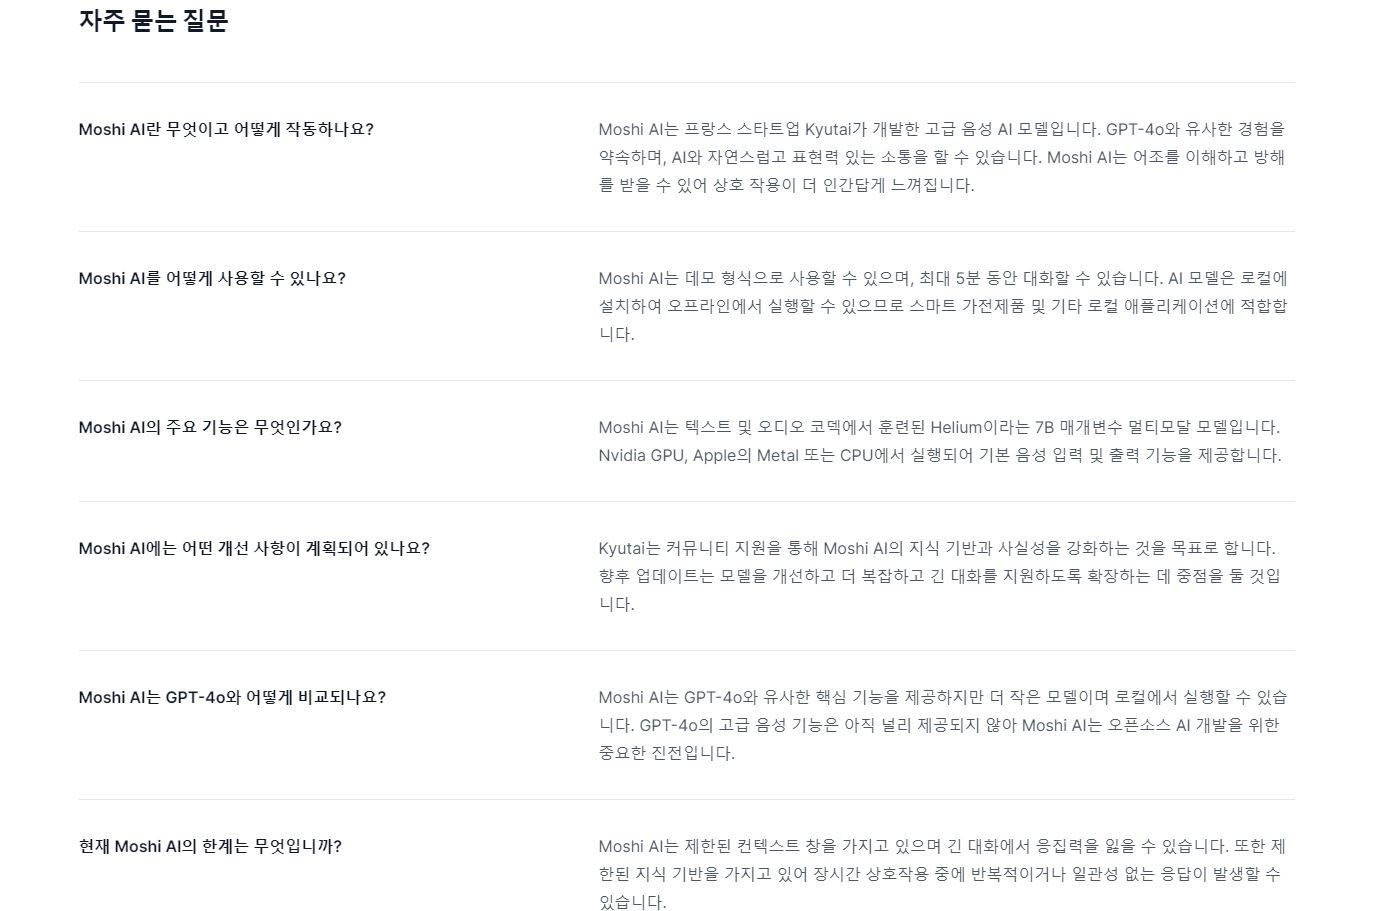Click the '스마트 가전제품' text
1380x911 pixels.
pyautogui.click(x=967, y=306)
